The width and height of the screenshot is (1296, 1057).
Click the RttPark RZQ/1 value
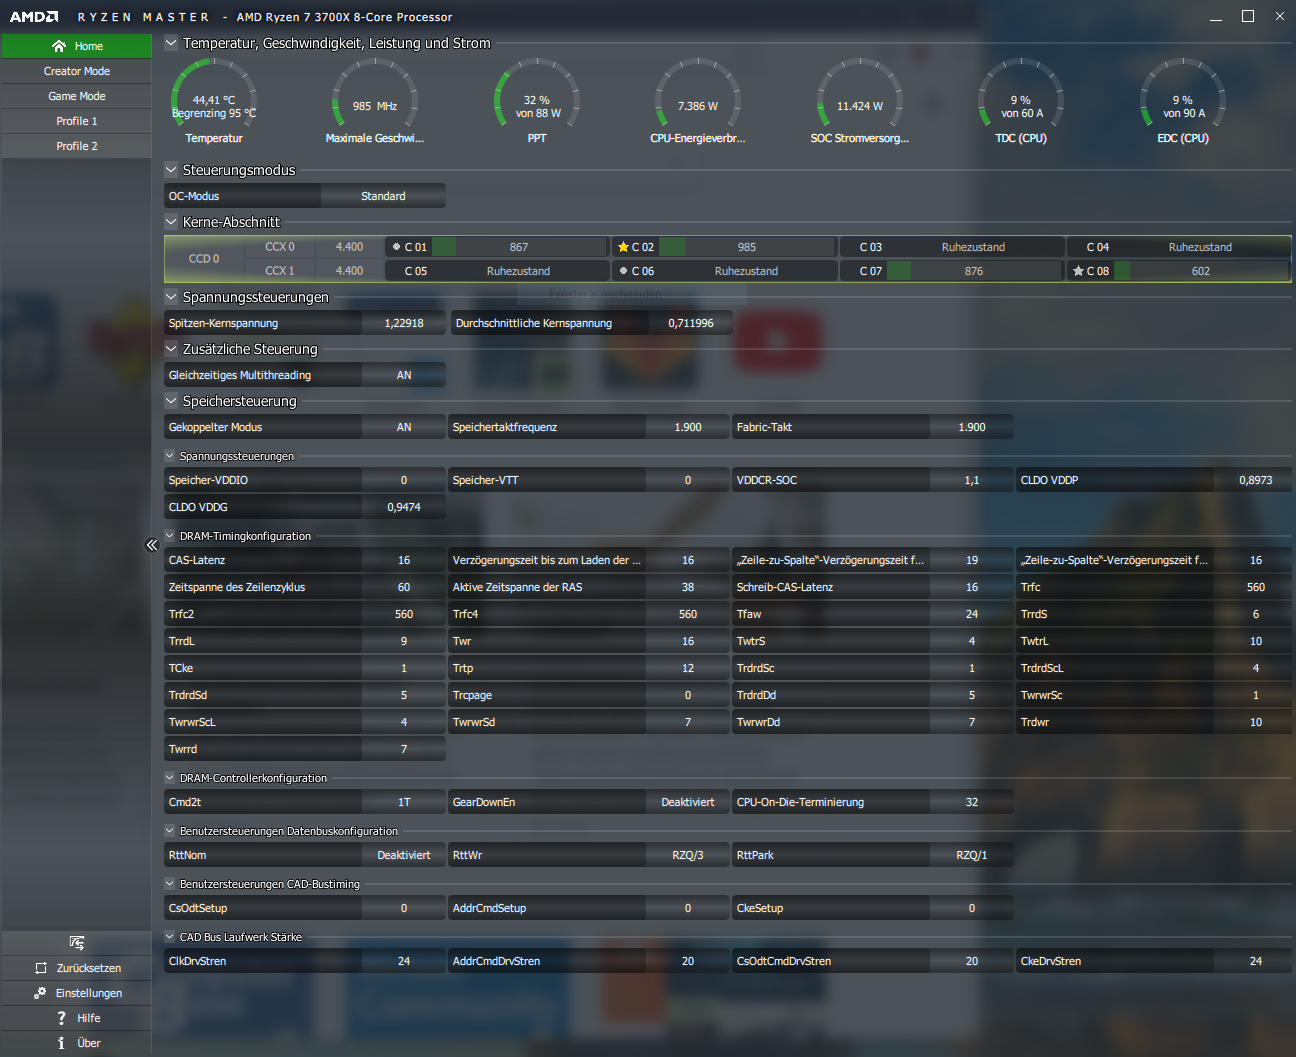pyautogui.click(x=972, y=855)
